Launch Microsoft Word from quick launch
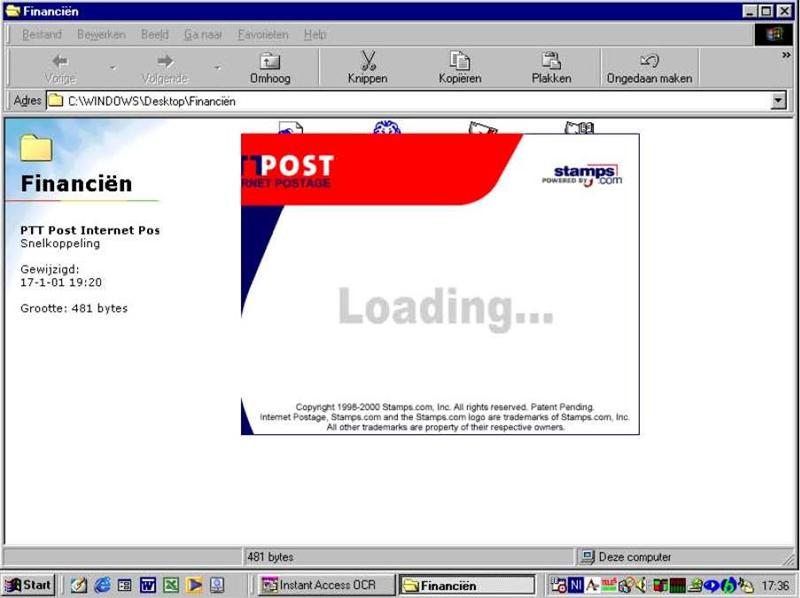The image size is (800, 598). (x=148, y=585)
